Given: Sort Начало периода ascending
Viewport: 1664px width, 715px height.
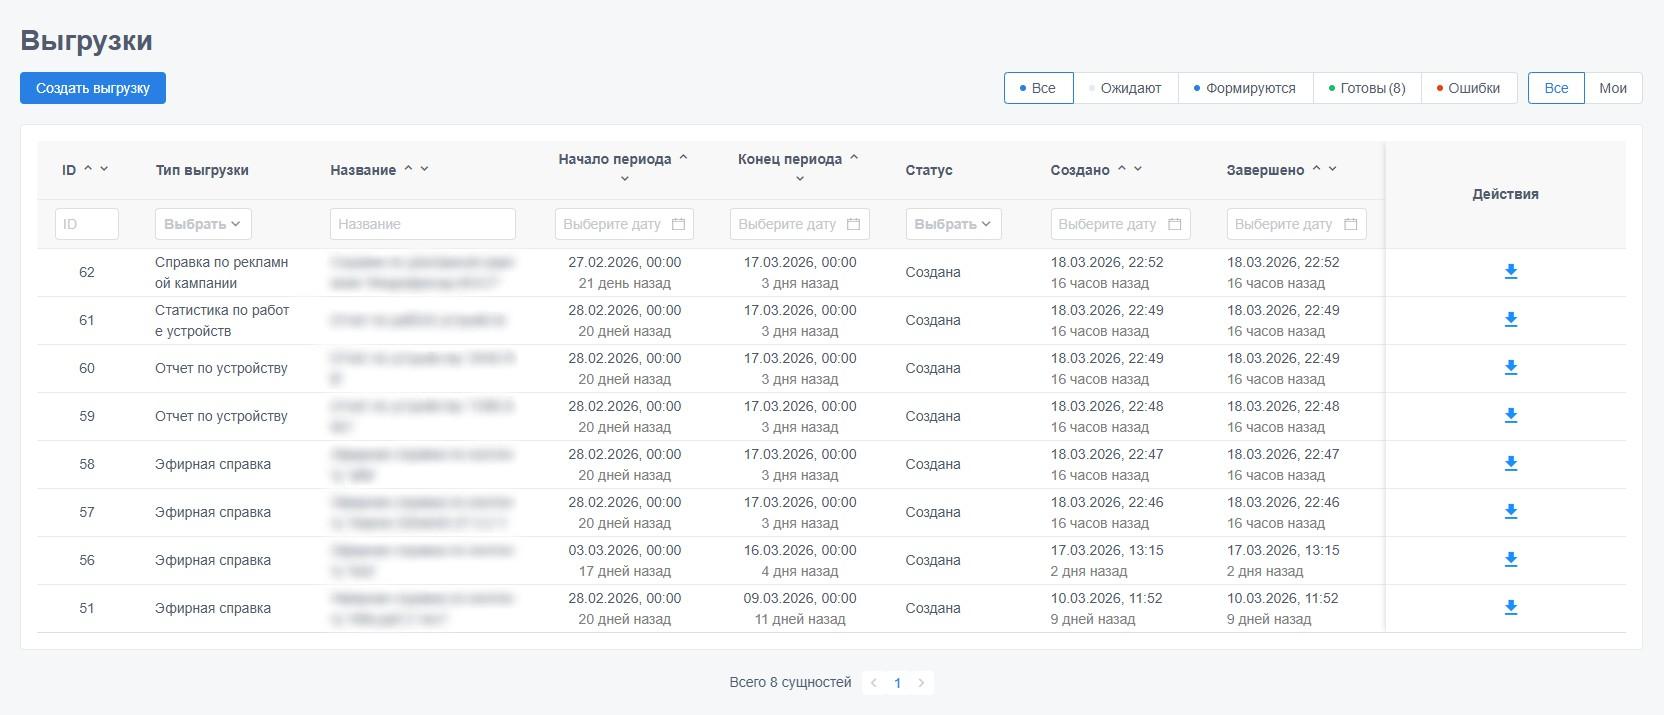Looking at the screenshot, I should point(684,158).
